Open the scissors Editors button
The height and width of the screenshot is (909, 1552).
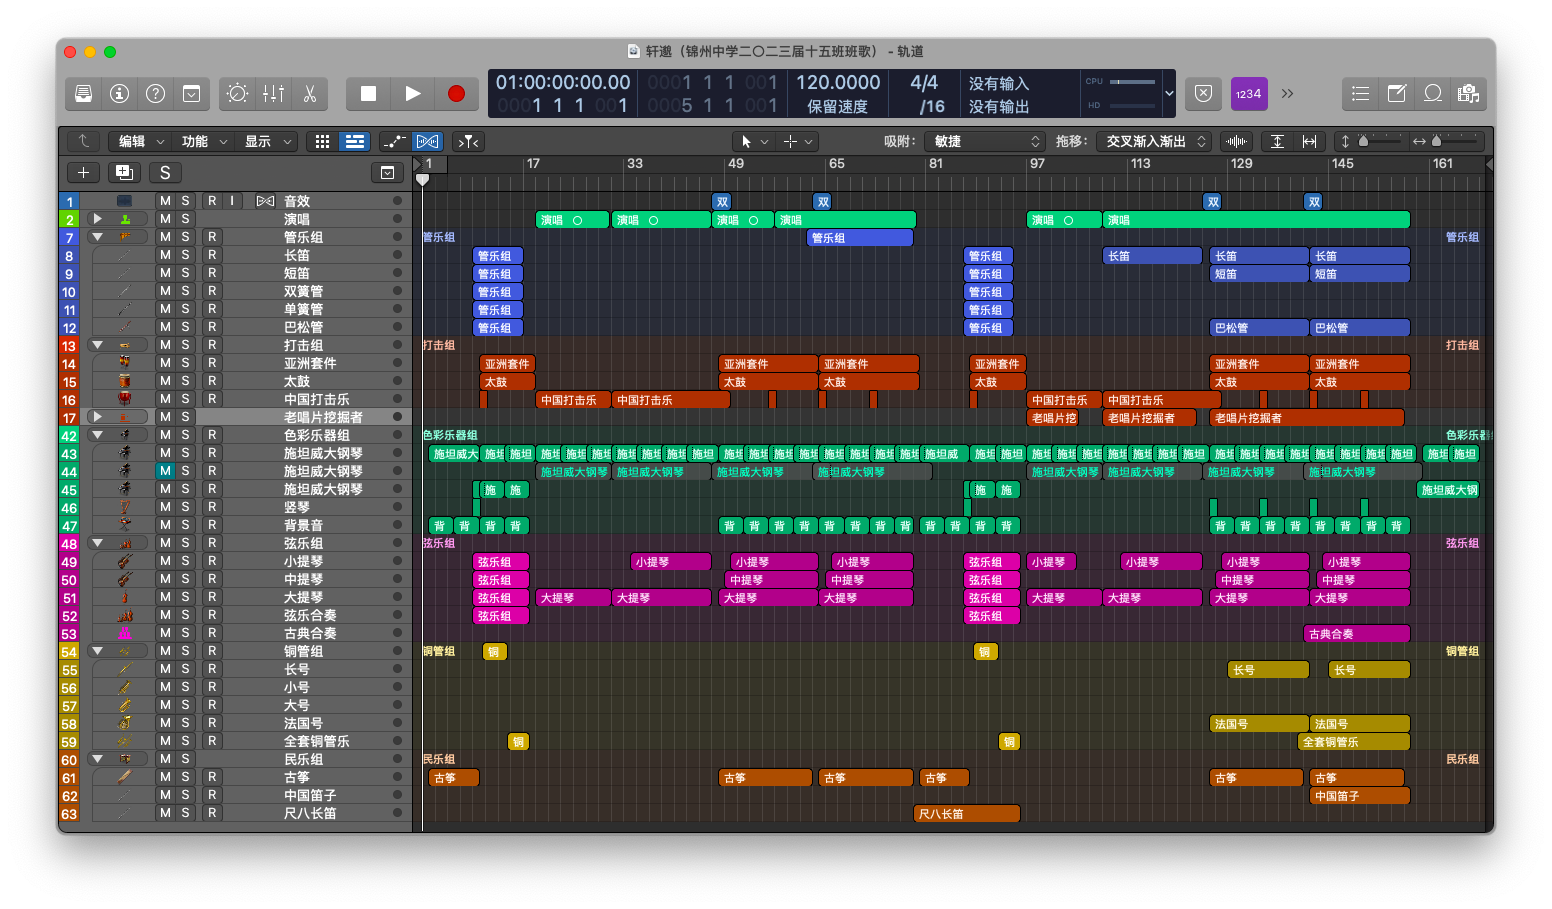[310, 94]
